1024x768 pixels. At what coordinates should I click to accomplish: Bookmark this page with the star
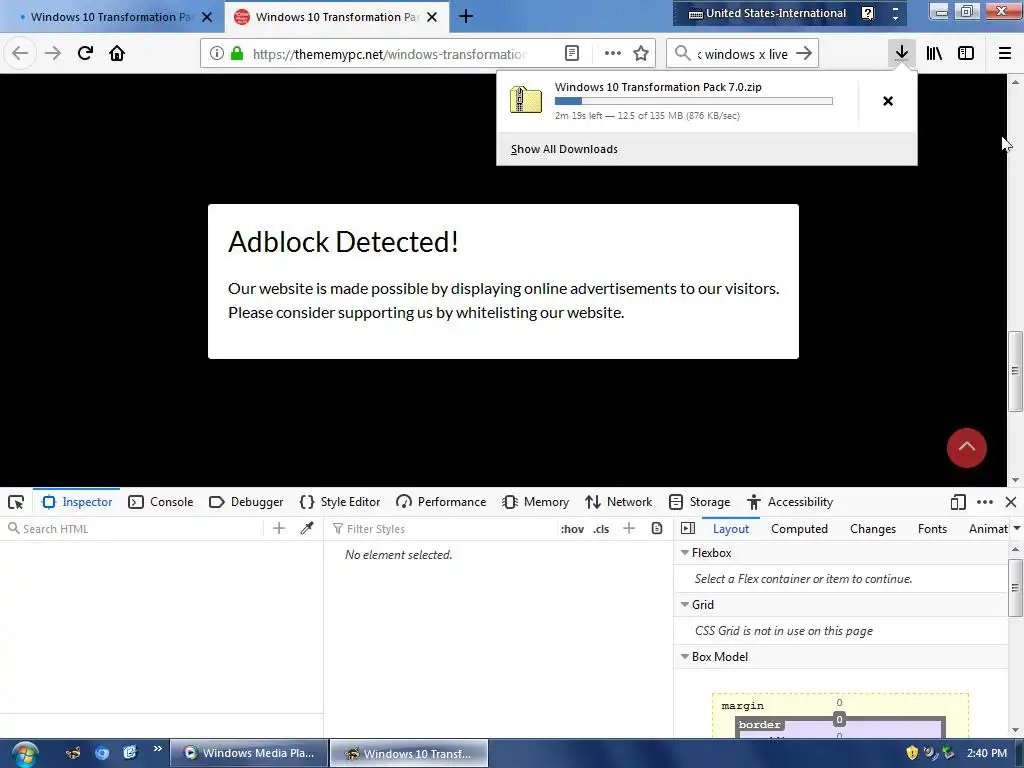(641, 54)
